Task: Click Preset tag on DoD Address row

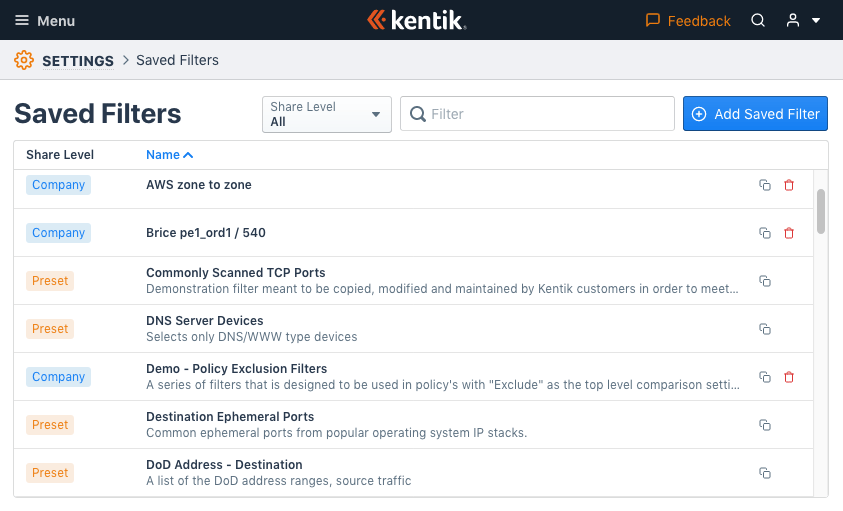Action: (50, 473)
